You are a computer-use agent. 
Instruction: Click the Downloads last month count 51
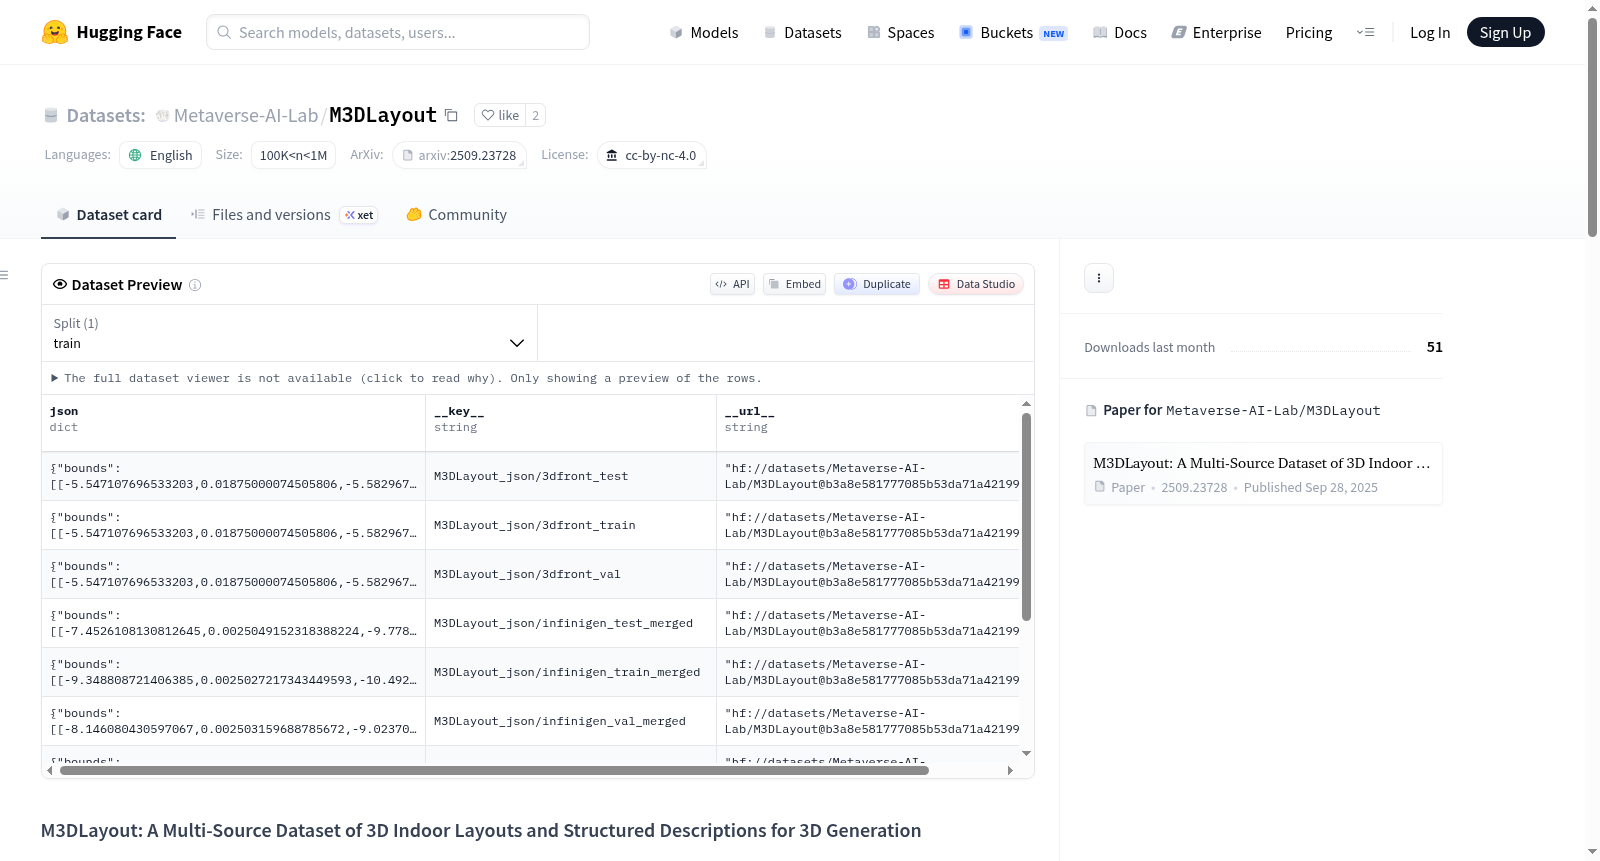1434,347
